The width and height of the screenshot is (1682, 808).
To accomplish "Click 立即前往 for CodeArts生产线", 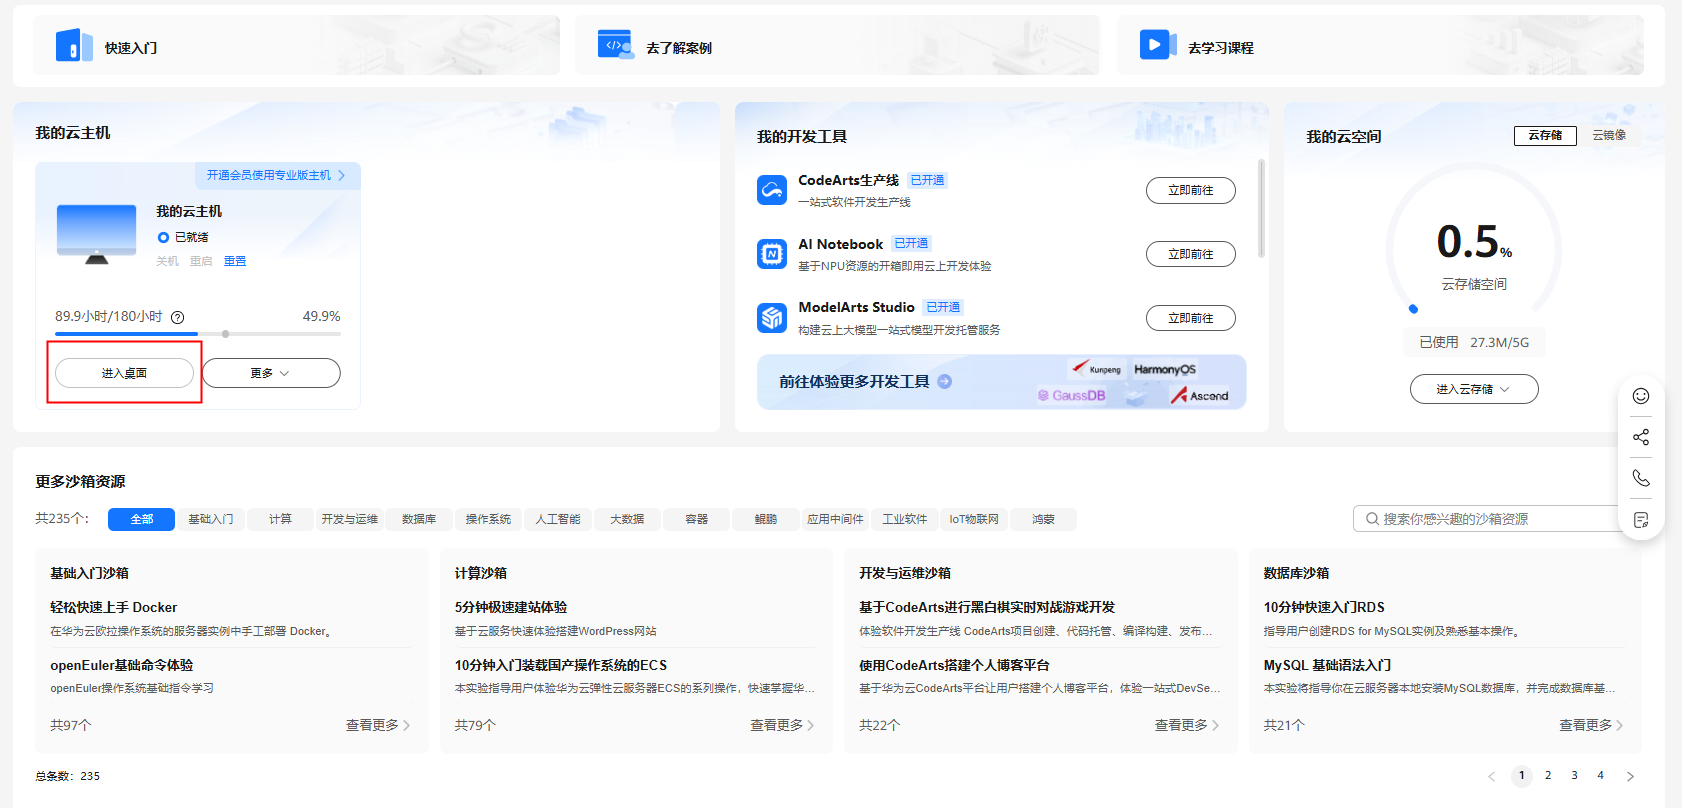I will click(x=1191, y=190).
